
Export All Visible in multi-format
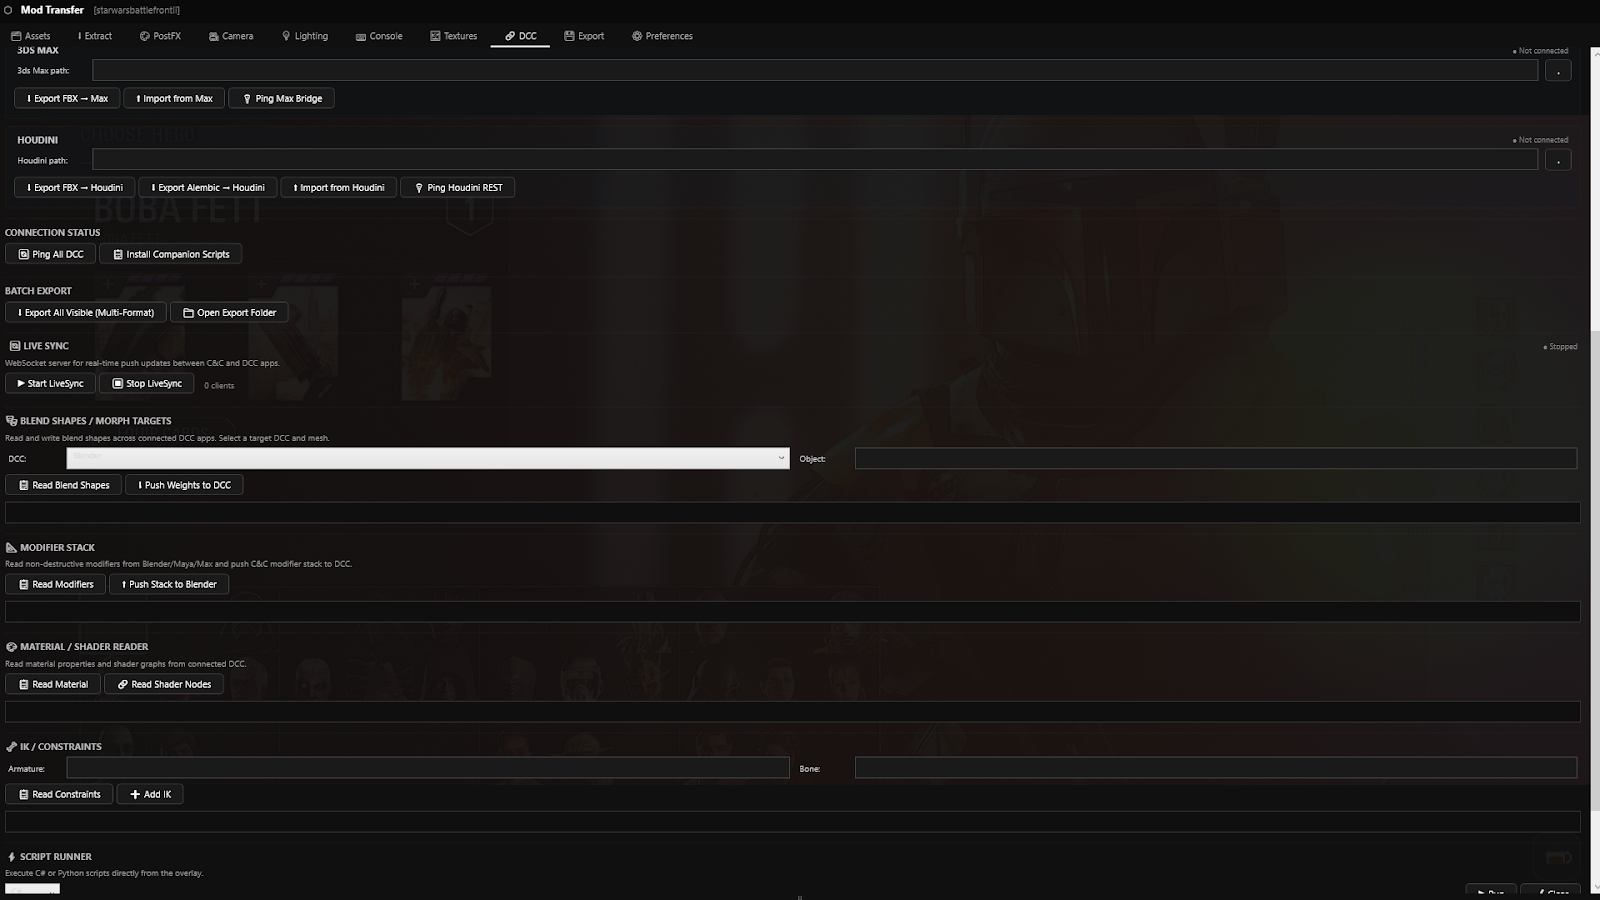pyautogui.click(x=85, y=312)
